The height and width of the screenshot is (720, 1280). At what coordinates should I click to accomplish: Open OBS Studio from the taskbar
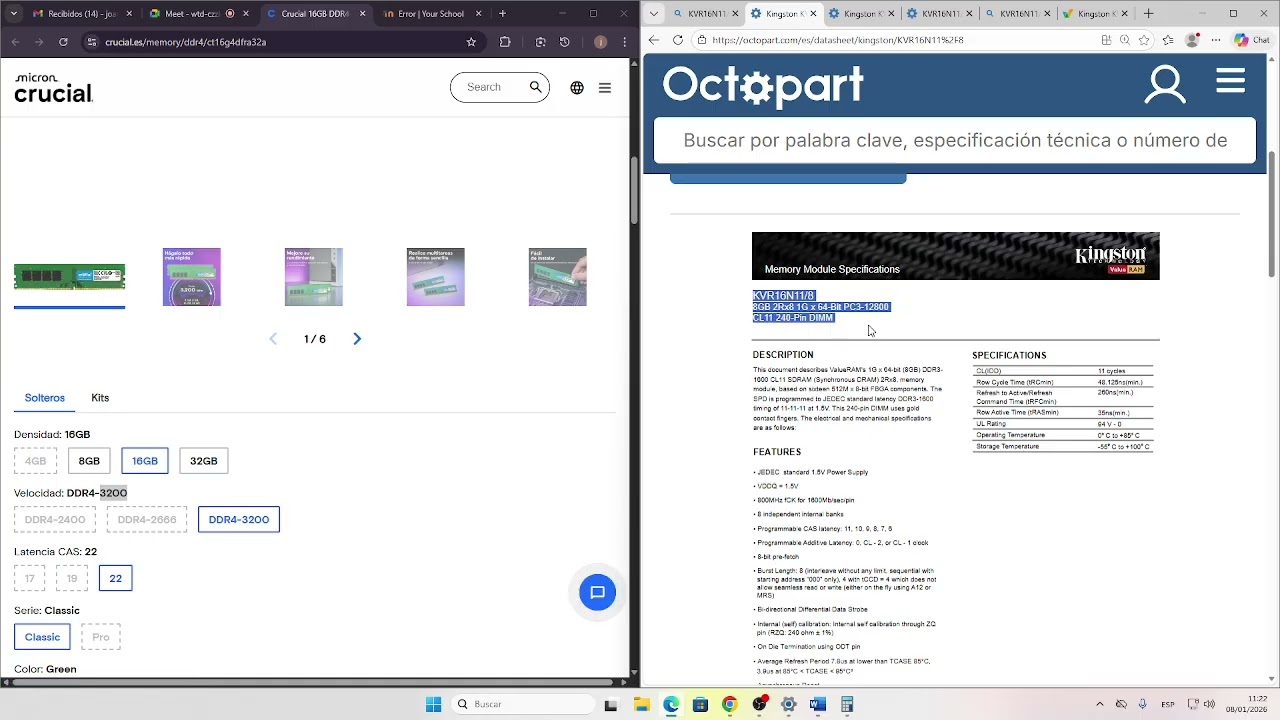point(759,704)
